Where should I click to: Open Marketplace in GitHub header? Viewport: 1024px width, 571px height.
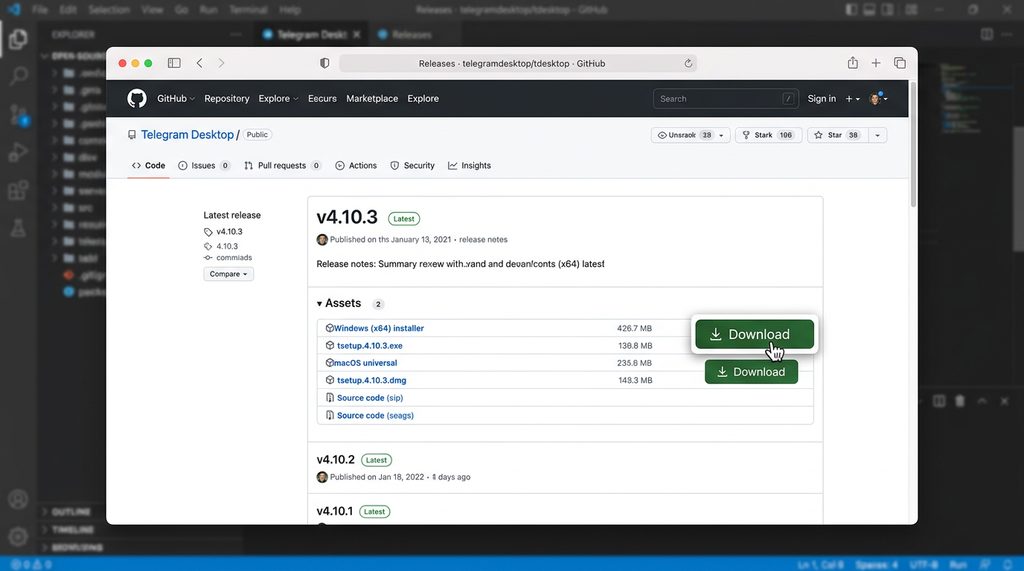pyautogui.click(x=372, y=99)
